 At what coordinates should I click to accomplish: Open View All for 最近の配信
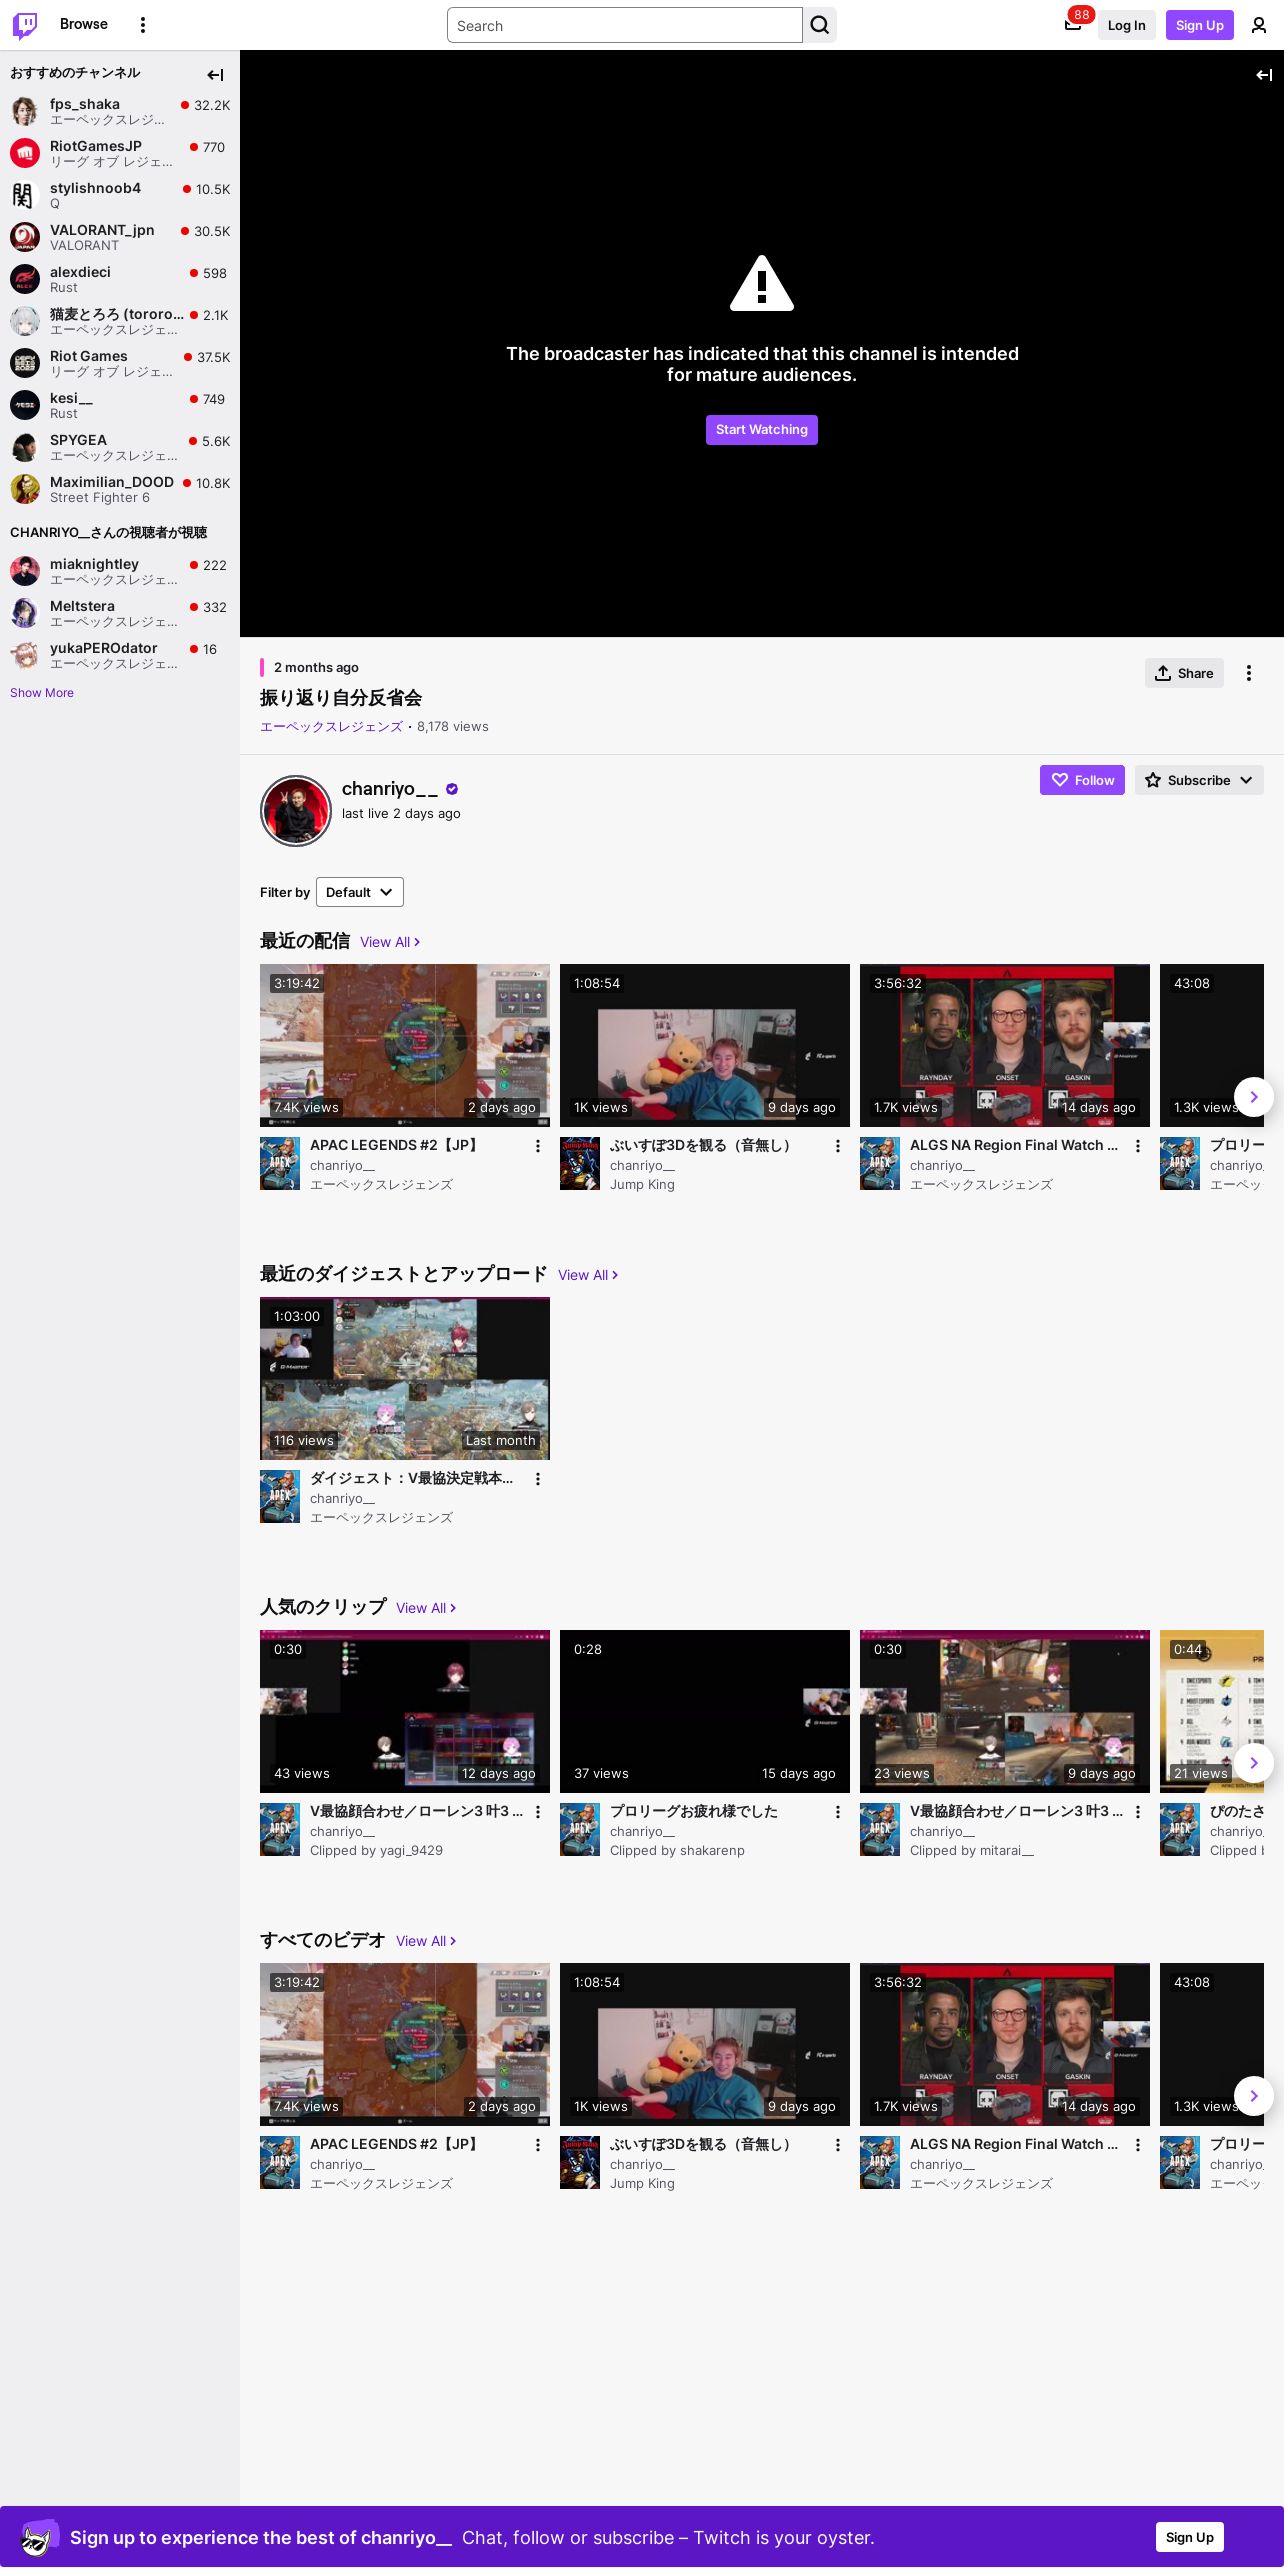(390, 942)
